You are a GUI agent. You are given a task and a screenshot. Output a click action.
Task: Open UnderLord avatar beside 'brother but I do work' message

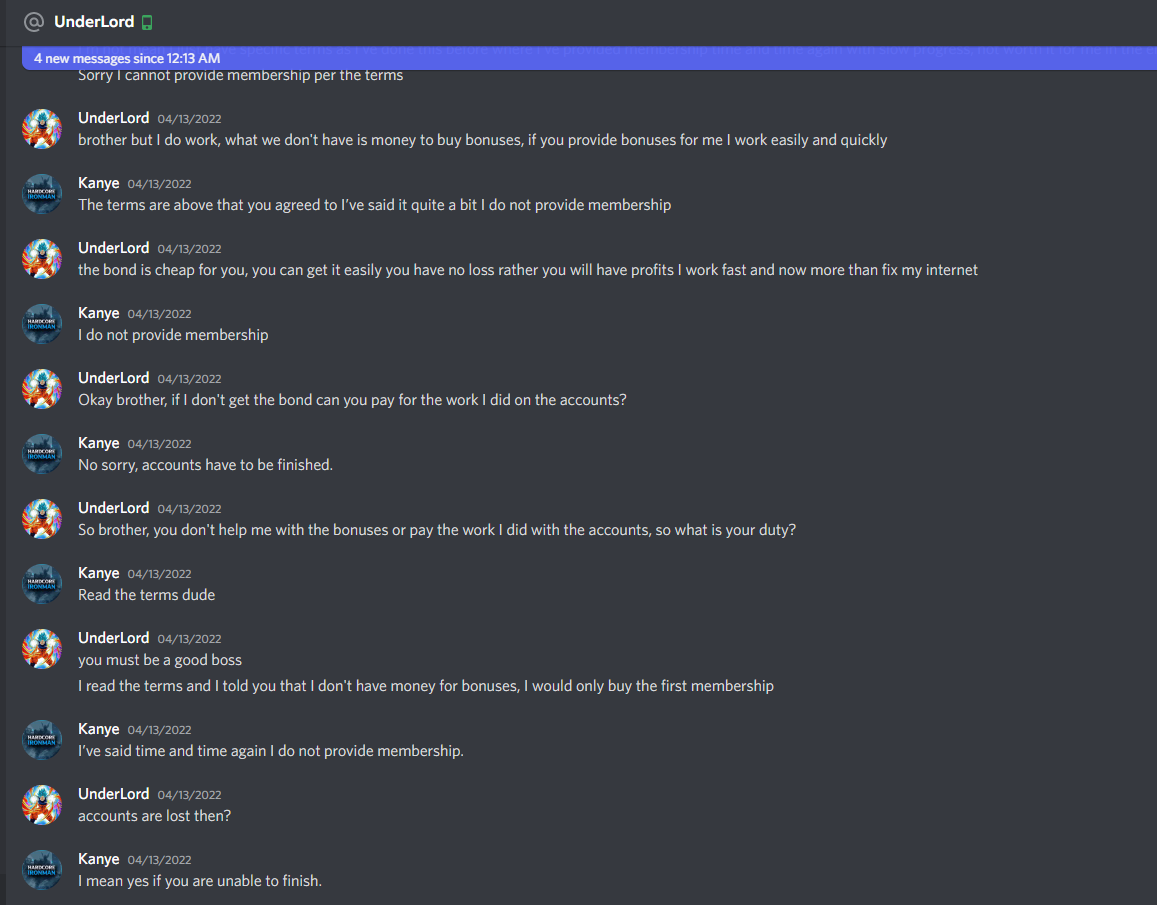point(42,129)
